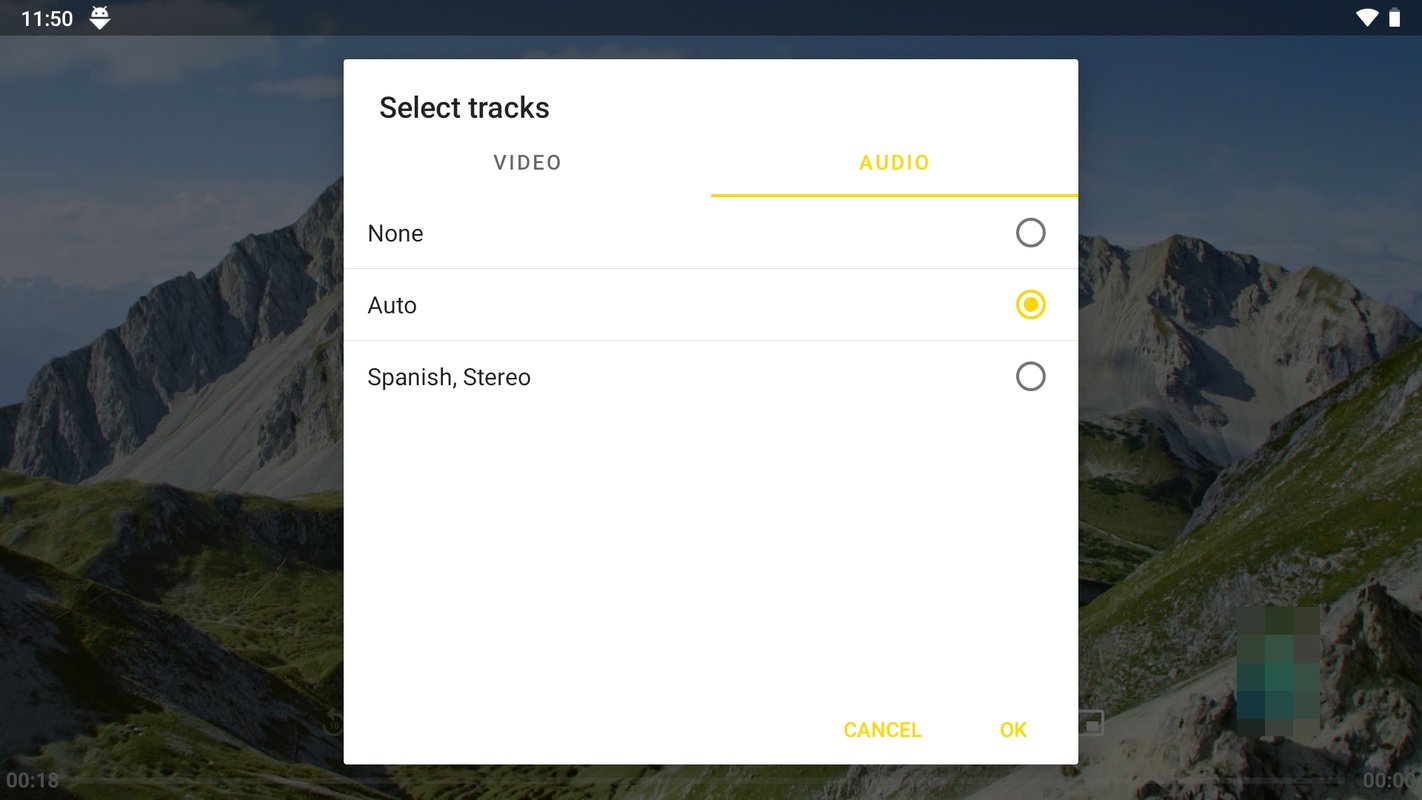1422x800 pixels.
Task: Click the "None" track label text
Action: (395, 233)
